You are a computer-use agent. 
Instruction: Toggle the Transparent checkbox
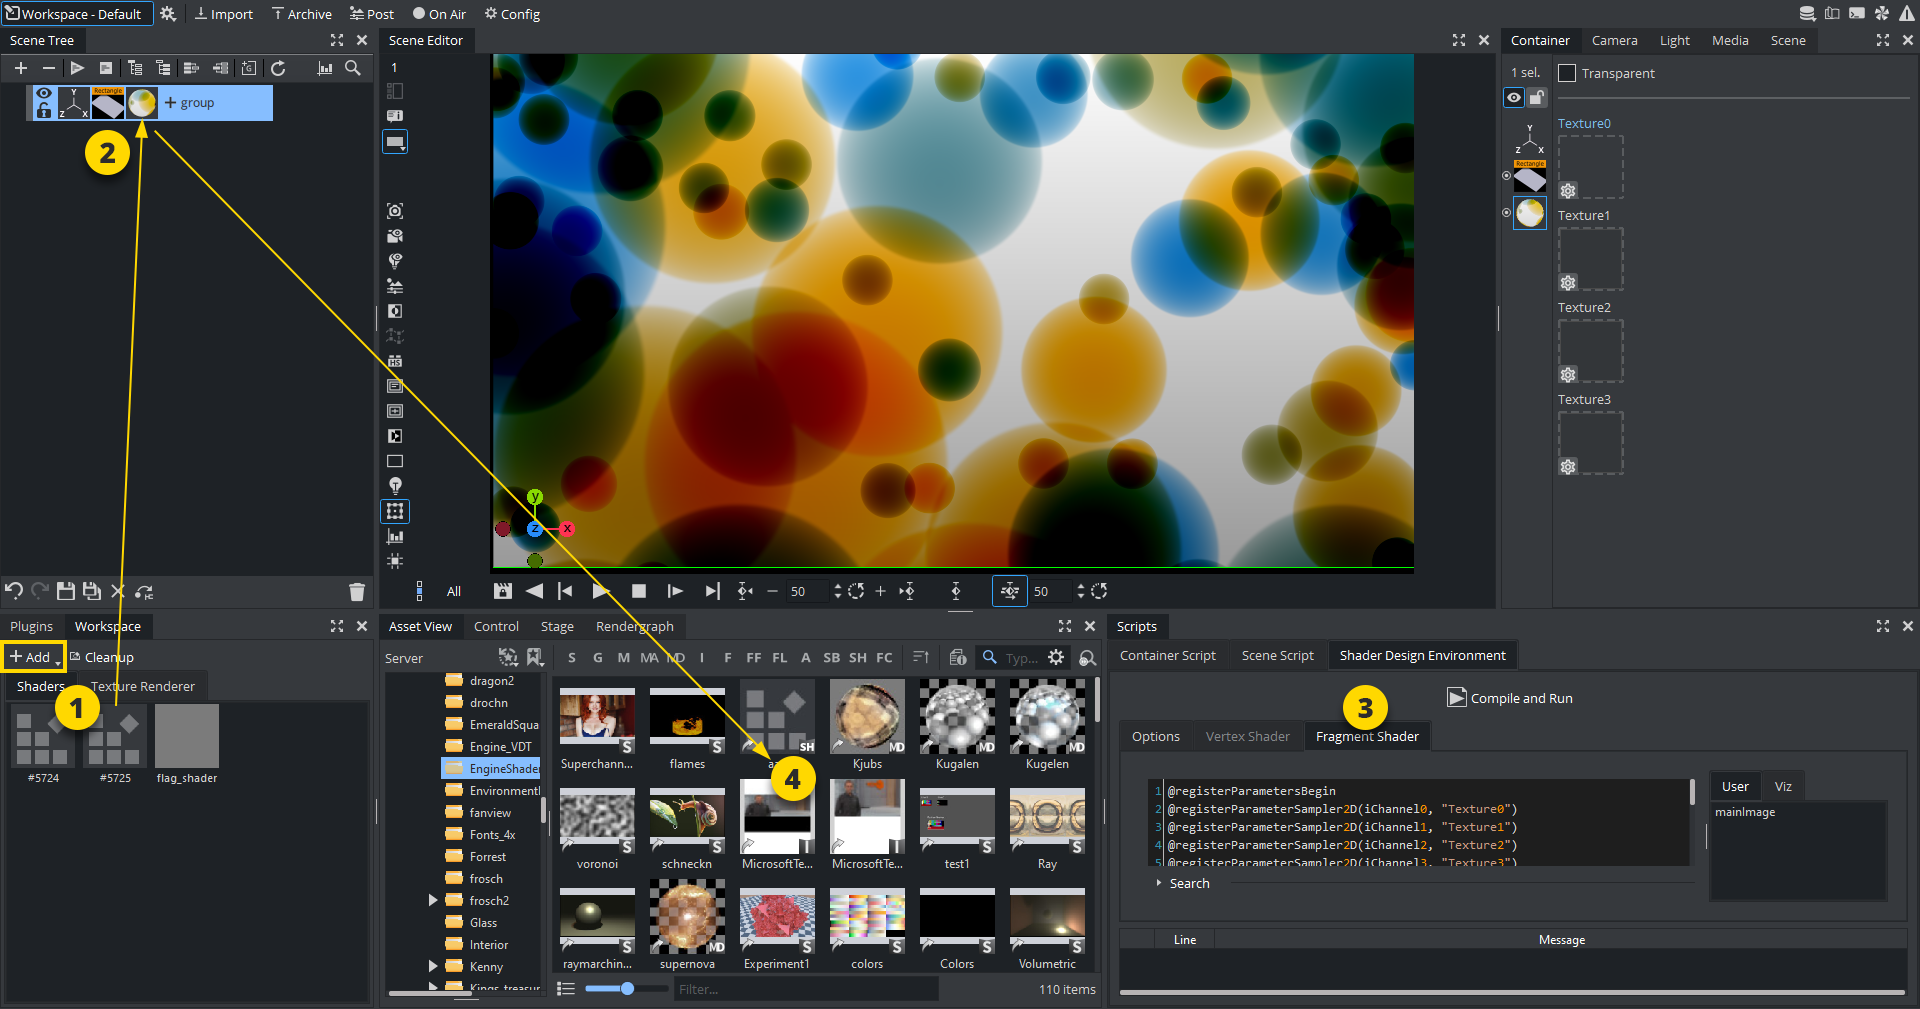(1567, 73)
